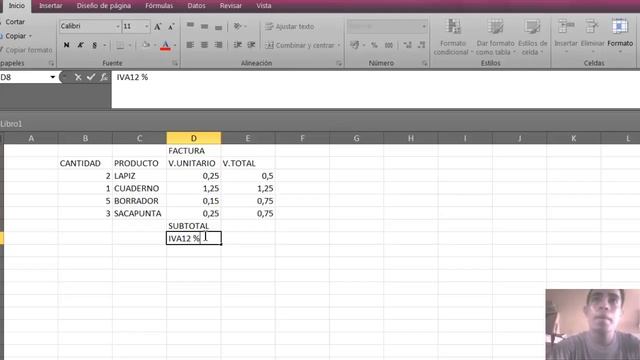The image size is (640, 360).
Task: Open the Name Box dropdown arrow
Action: click(x=53, y=77)
